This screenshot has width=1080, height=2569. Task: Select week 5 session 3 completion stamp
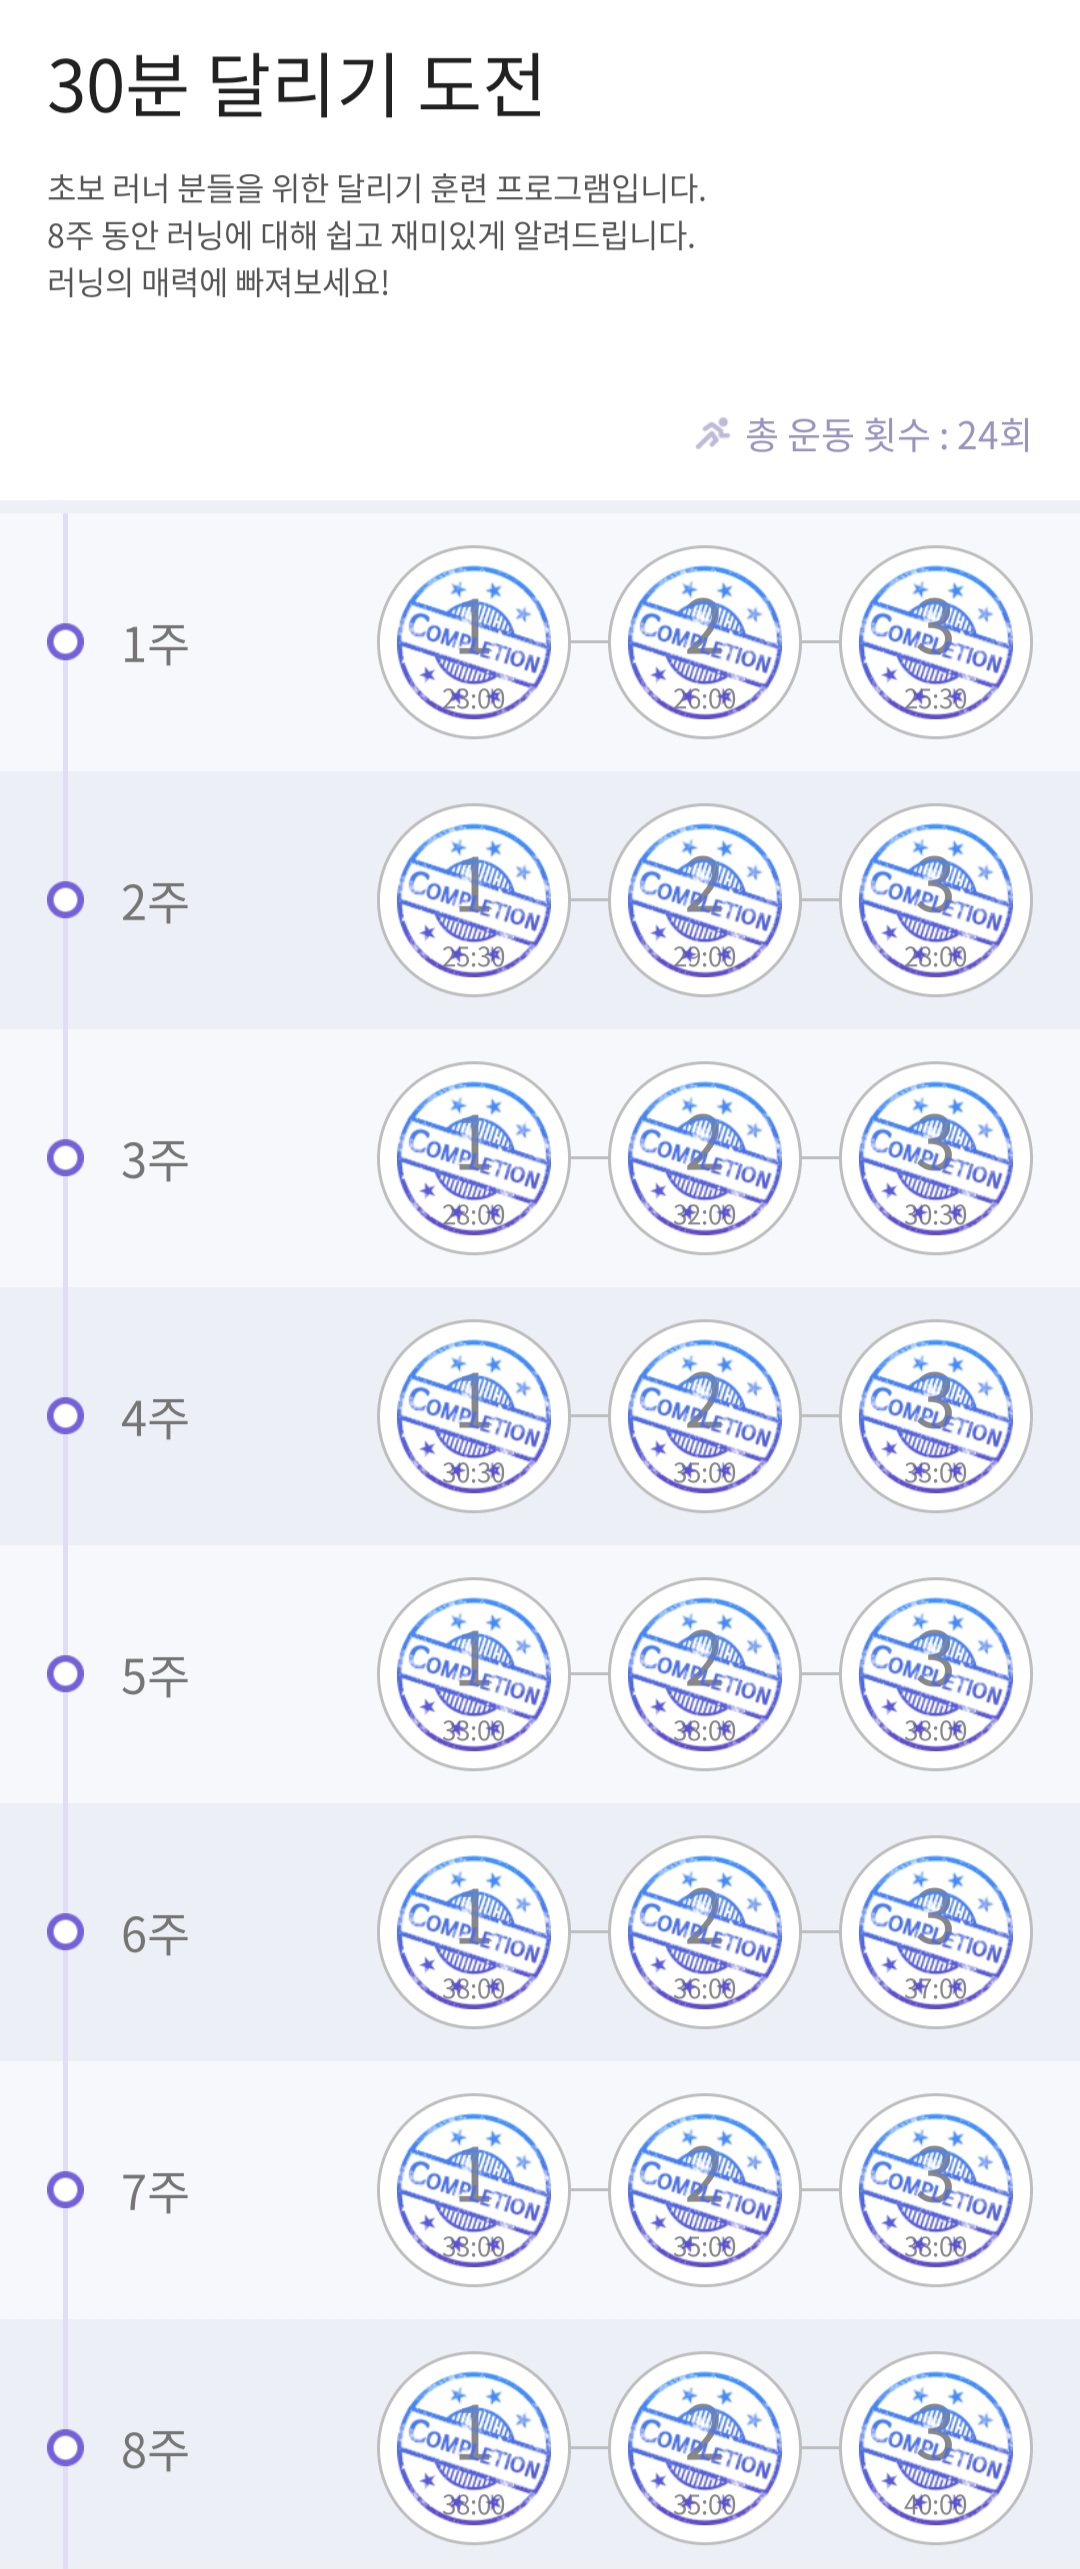(x=936, y=1674)
